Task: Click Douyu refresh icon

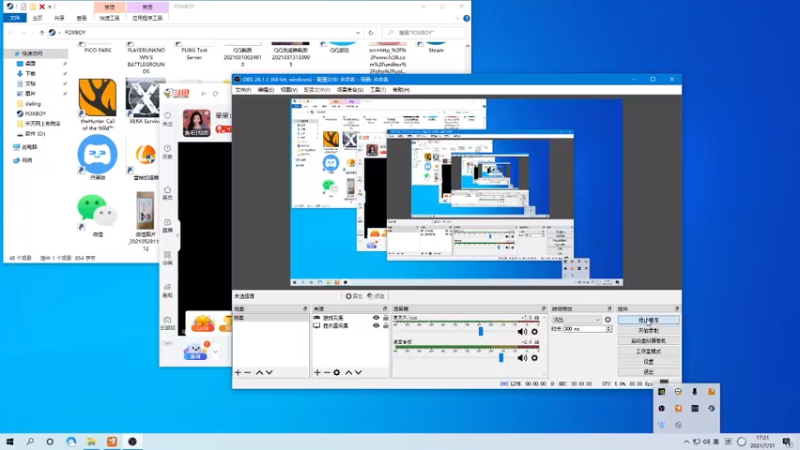Action: (x=215, y=94)
